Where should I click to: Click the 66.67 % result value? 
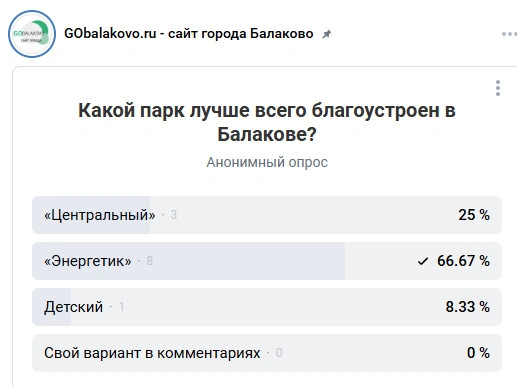(463, 261)
